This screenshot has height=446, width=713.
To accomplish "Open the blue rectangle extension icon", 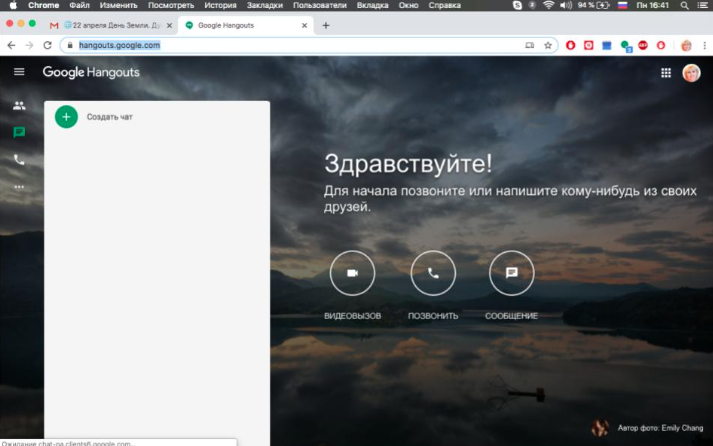I will coord(607,45).
